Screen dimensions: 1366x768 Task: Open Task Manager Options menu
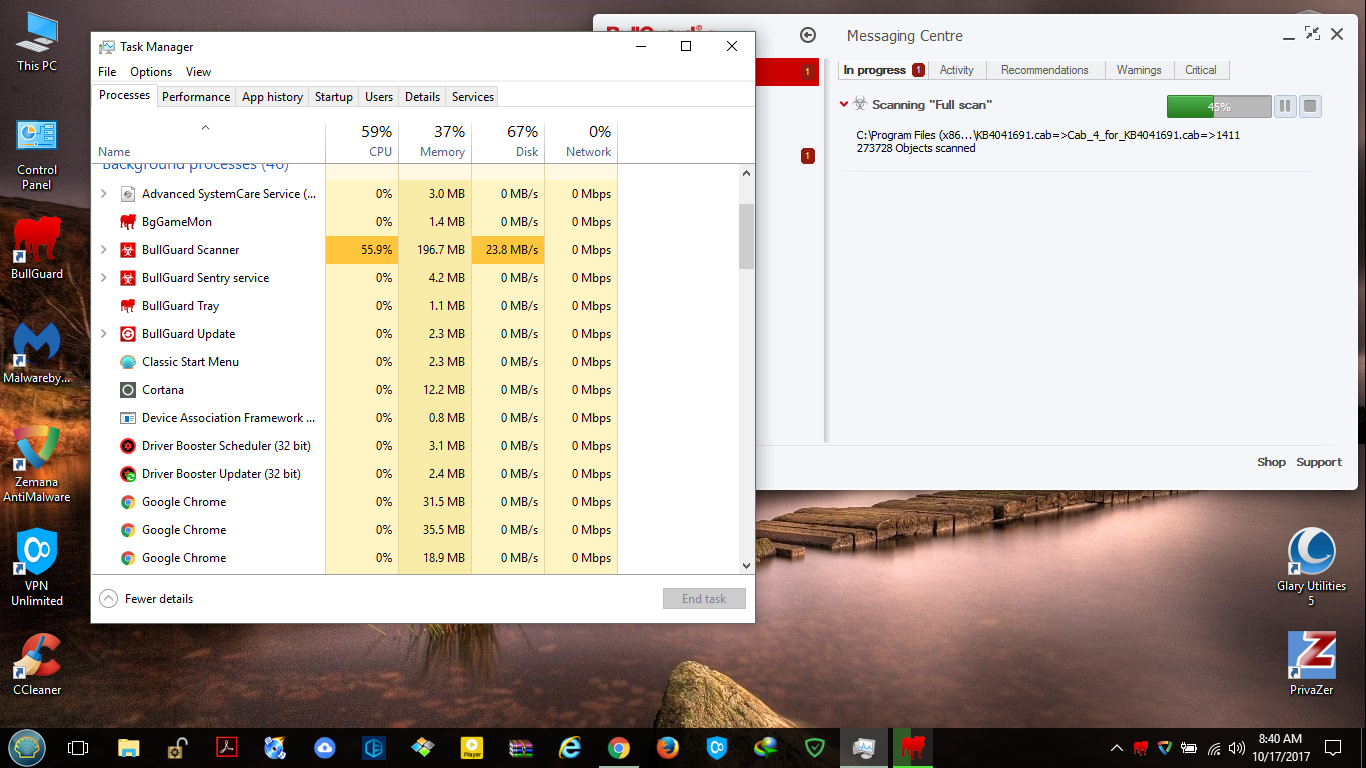(151, 72)
